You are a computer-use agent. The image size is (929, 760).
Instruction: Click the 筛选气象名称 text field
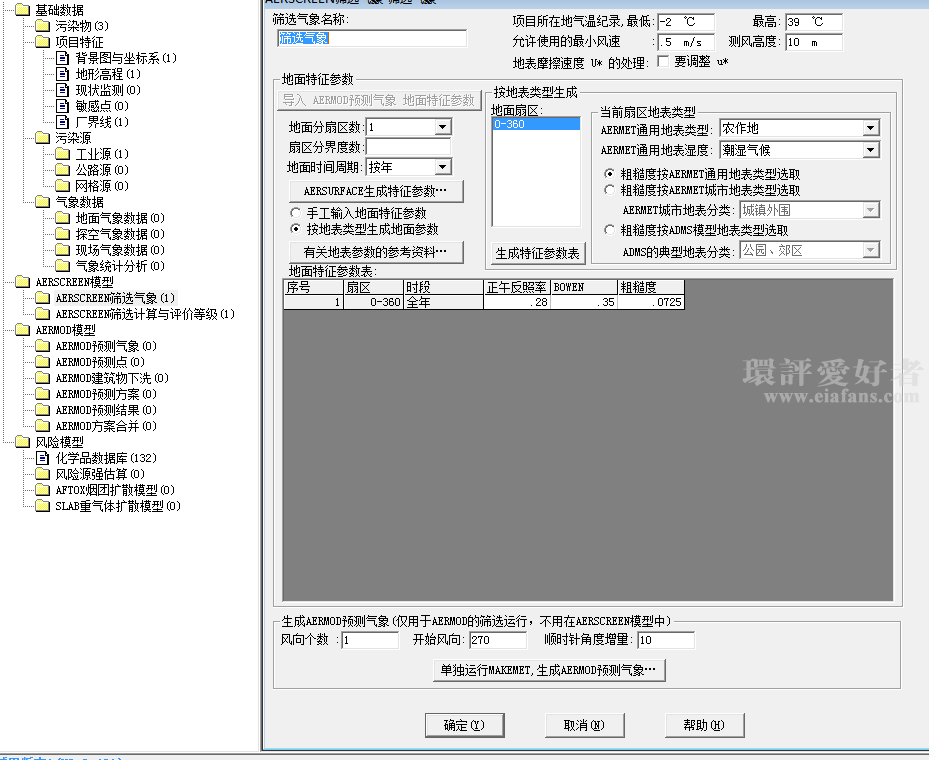pos(371,39)
